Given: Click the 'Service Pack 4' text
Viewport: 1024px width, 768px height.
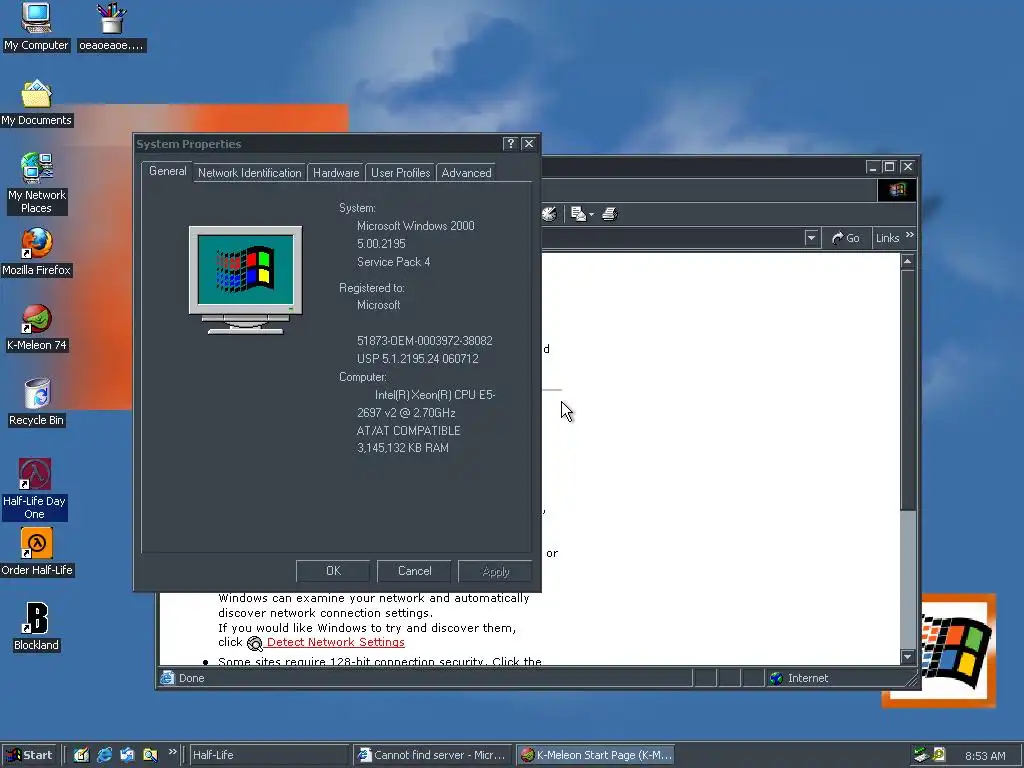Looking at the screenshot, I should pyautogui.click(x=393, y=262).
